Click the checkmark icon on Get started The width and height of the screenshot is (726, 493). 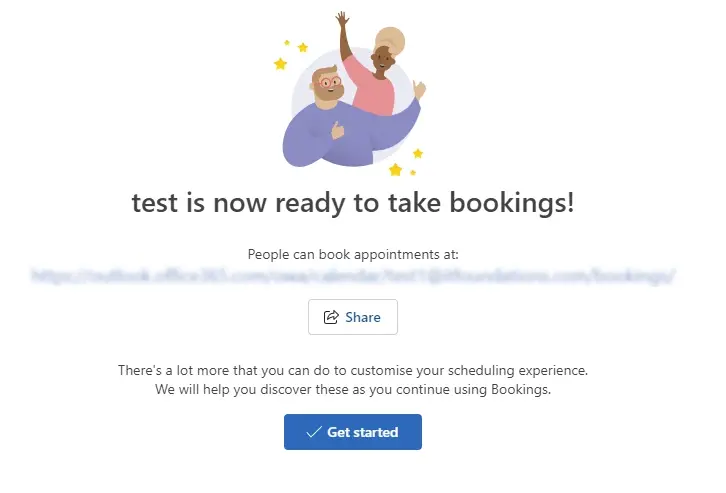pos(314,432)
